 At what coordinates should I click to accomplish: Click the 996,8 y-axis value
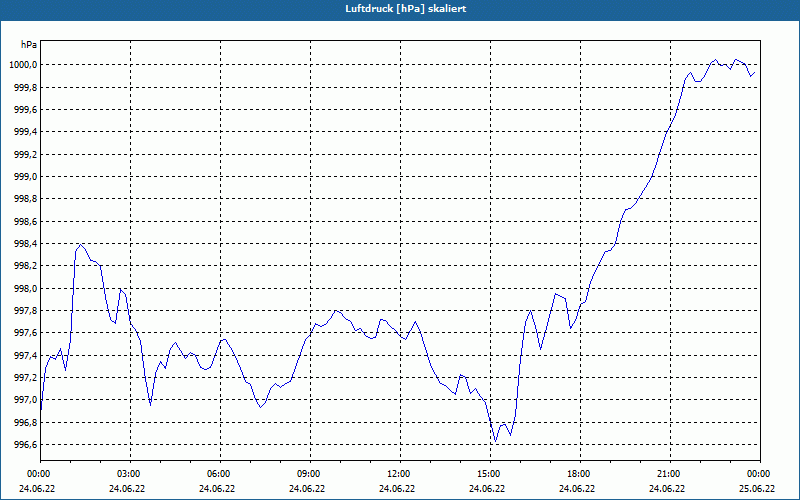point(26,422)
